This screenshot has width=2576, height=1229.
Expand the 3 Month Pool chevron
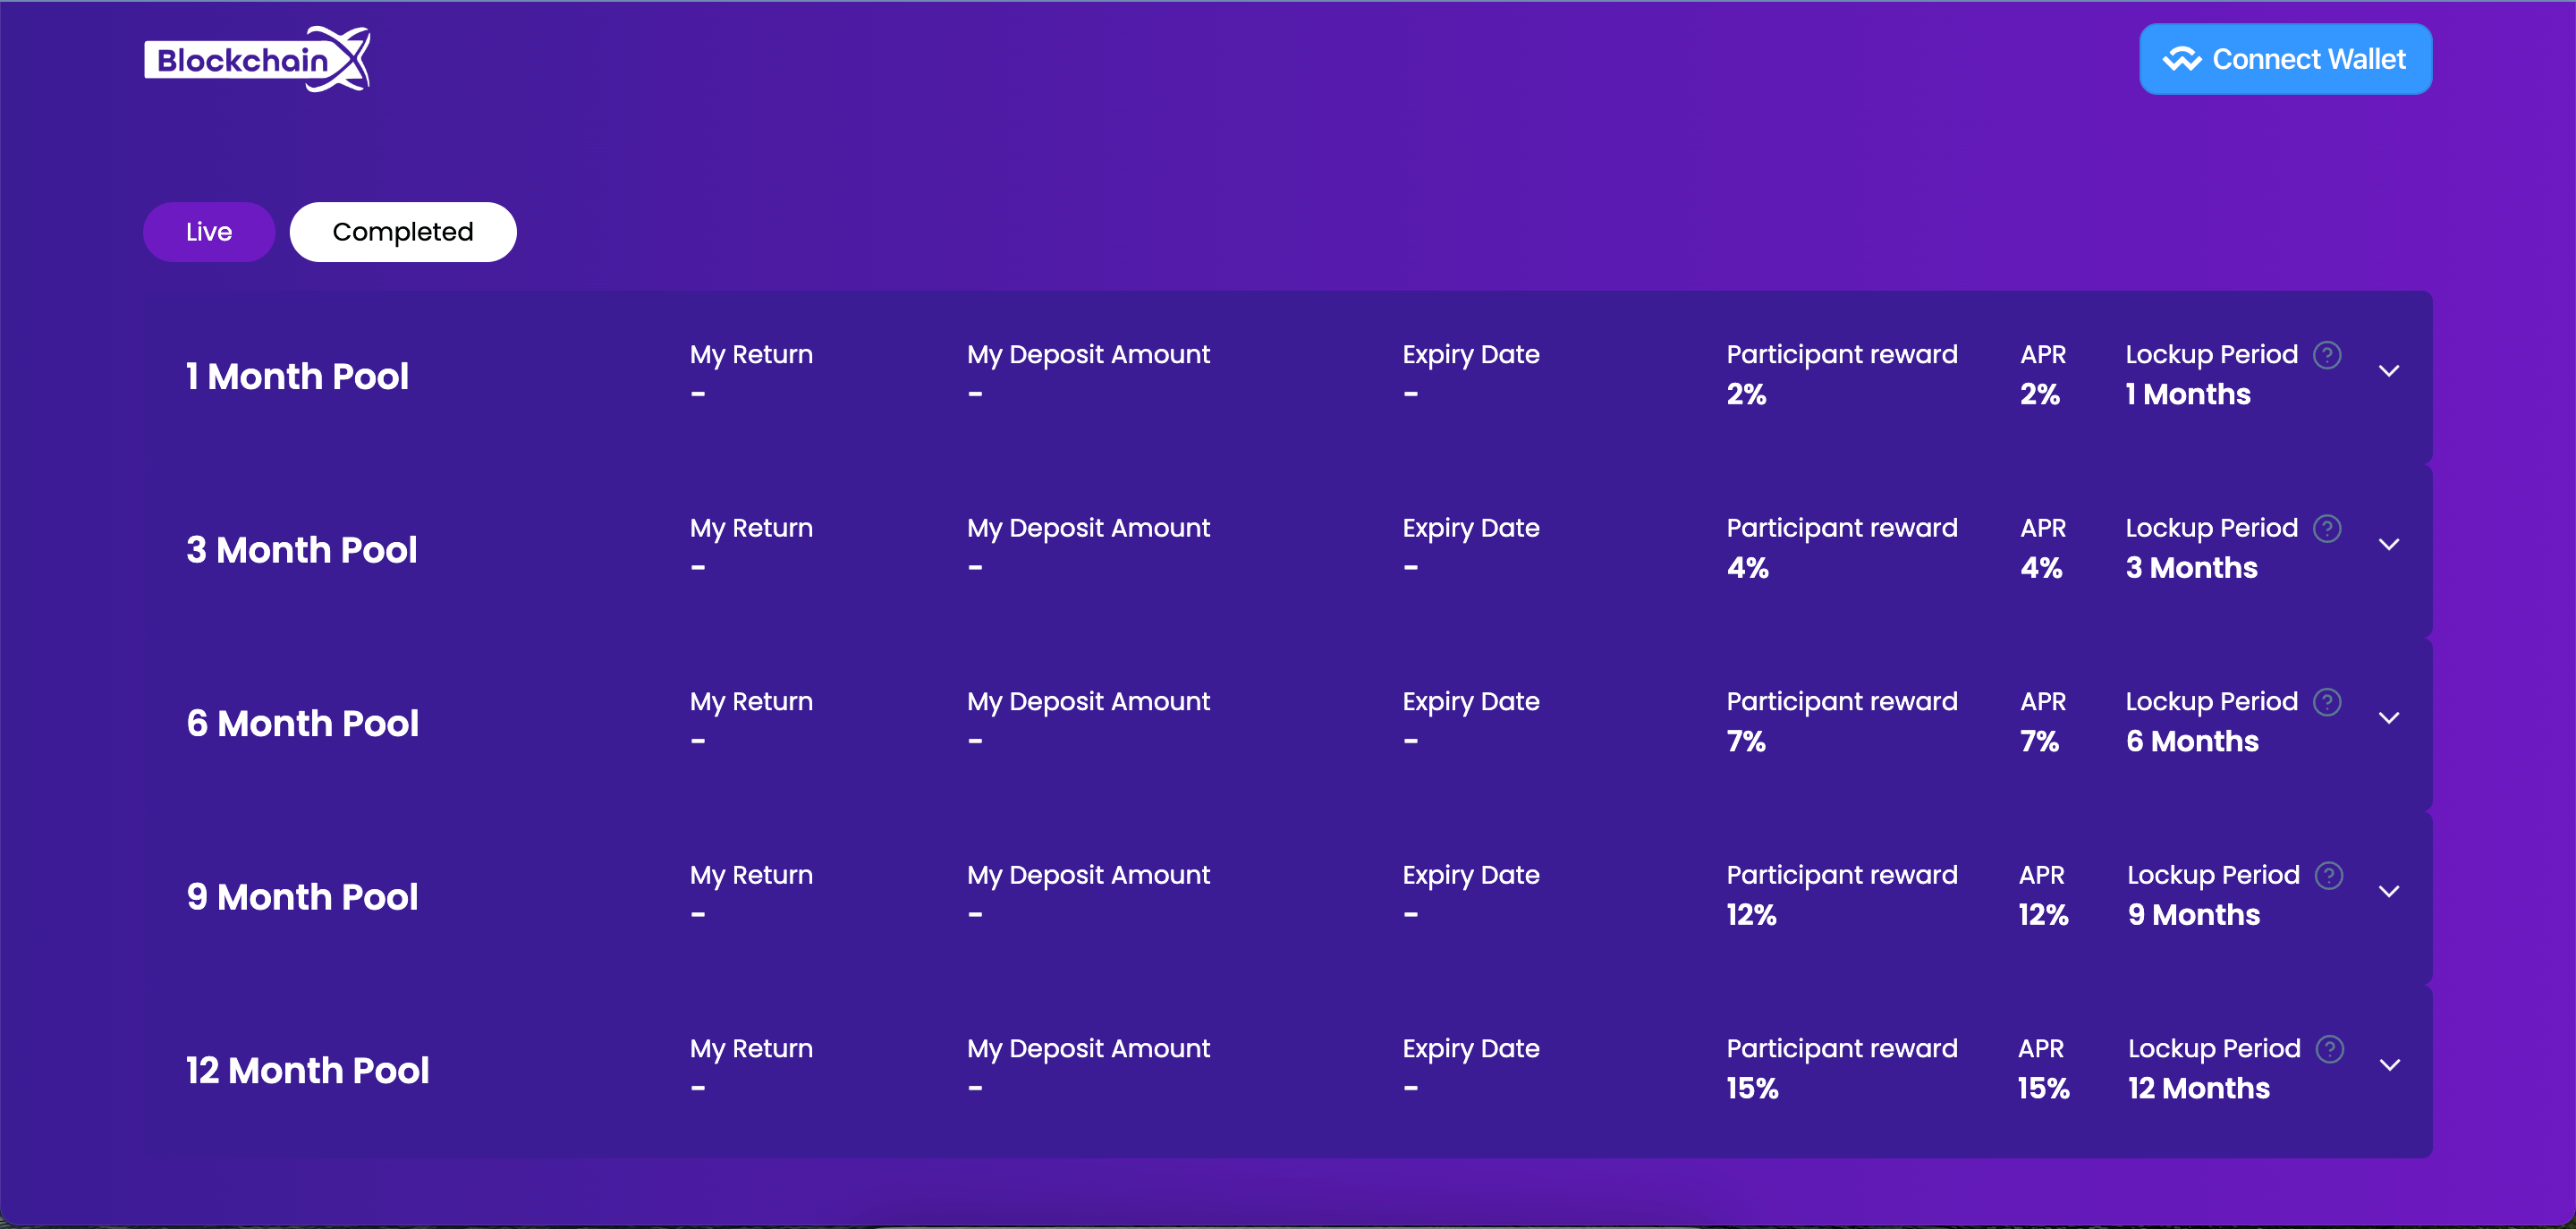point(2389,545)
